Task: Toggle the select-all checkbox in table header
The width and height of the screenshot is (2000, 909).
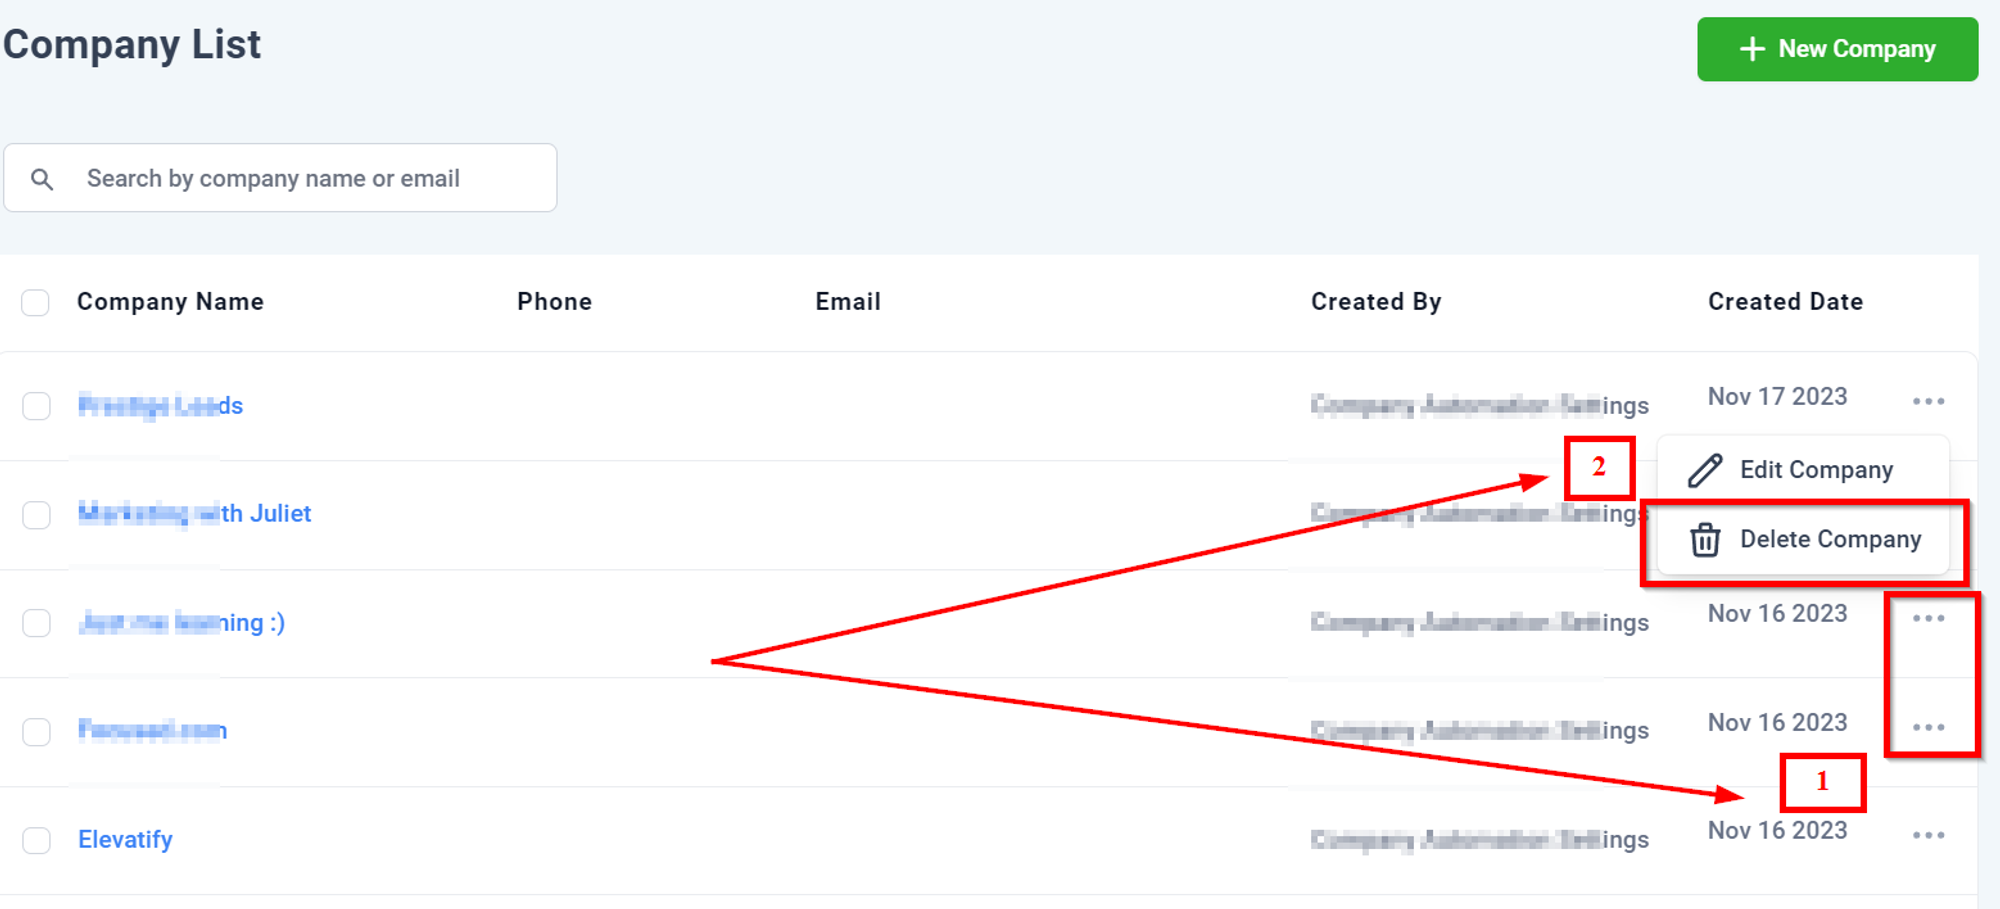Action: click(35, 302)
